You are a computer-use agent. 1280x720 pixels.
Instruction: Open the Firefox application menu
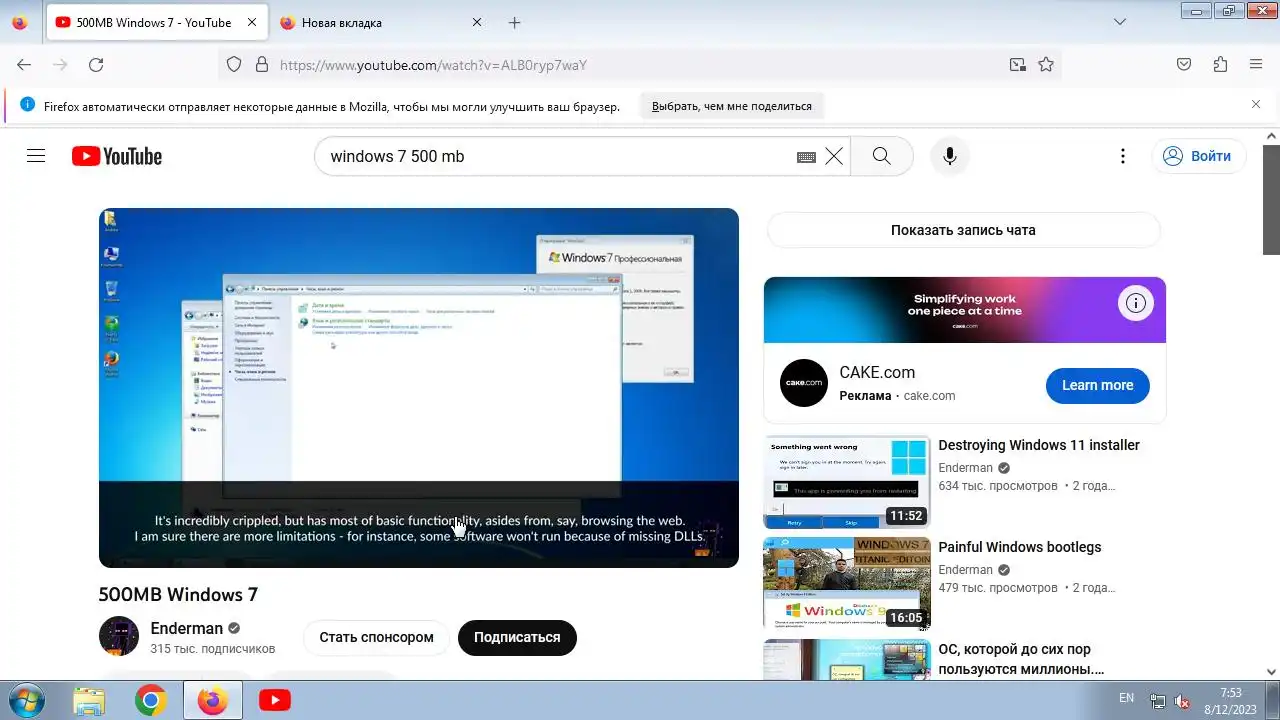(x=1256, y=65)
